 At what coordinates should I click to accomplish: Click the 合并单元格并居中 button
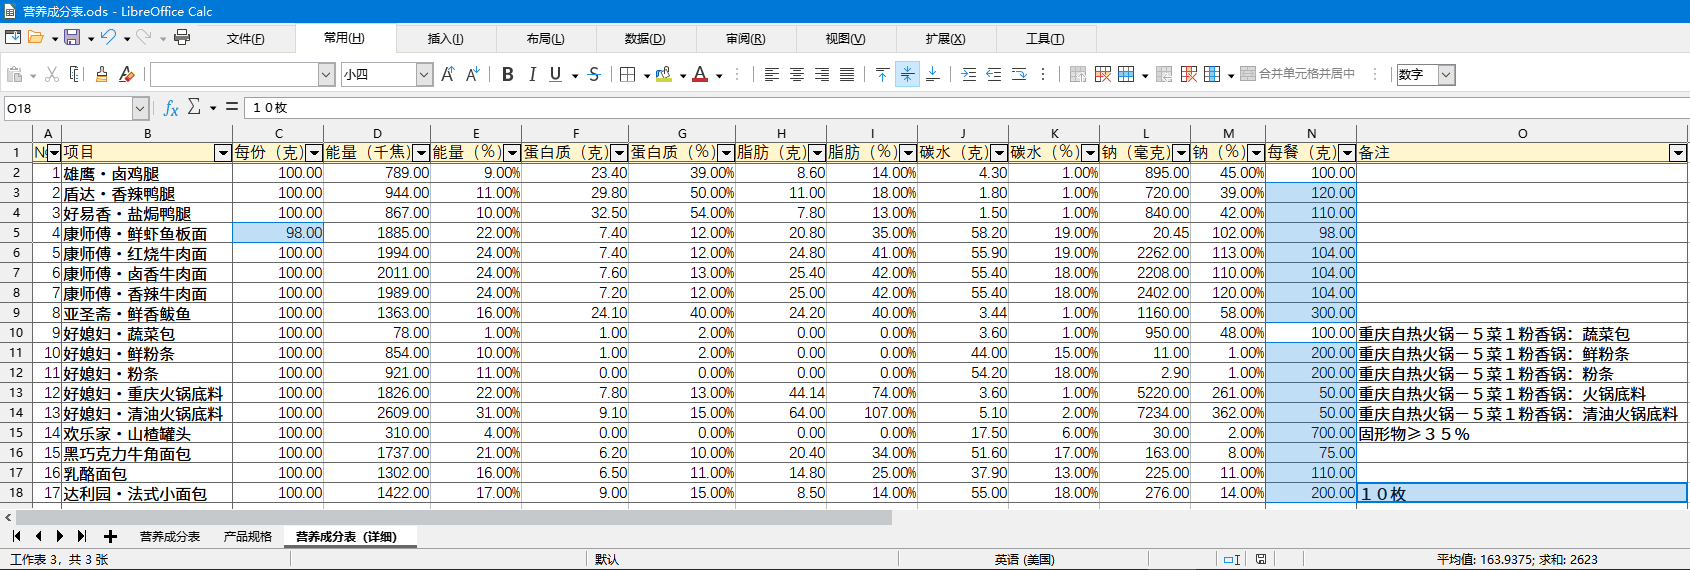(x=1298, y=74)
